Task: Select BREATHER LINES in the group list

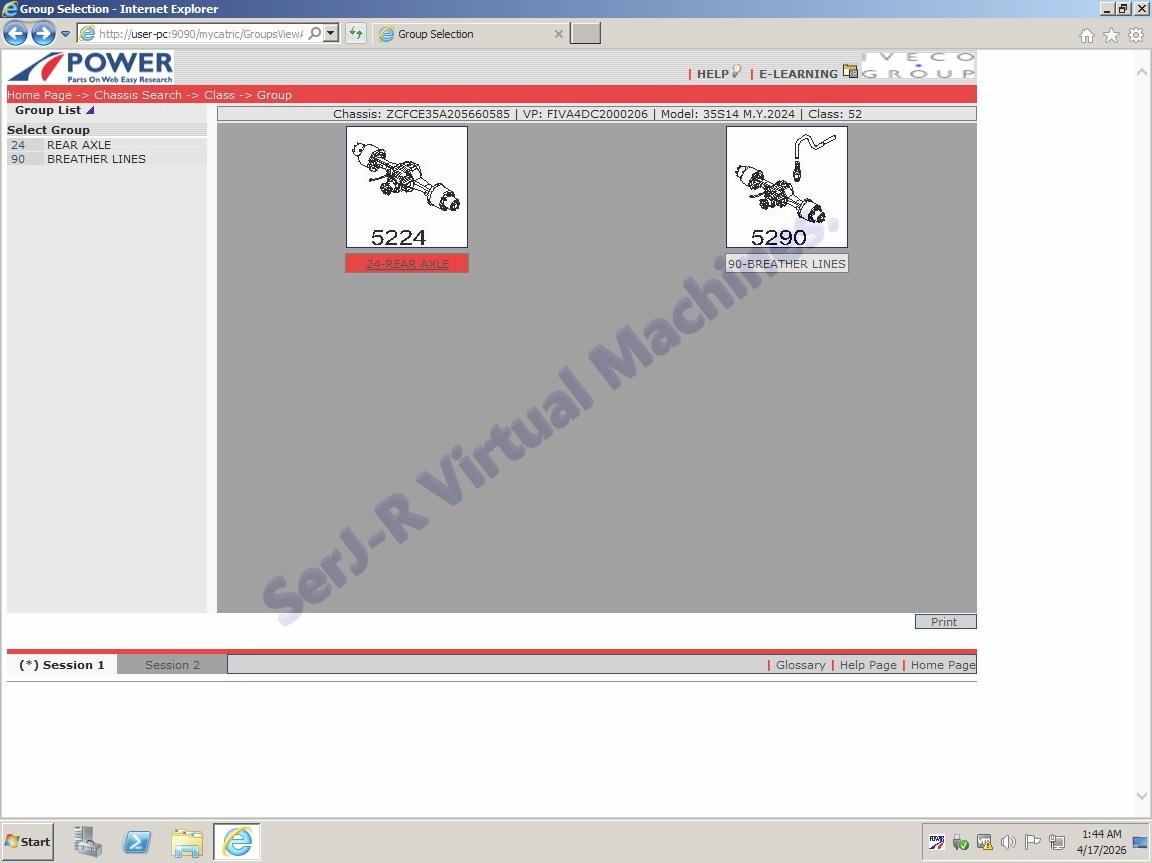Action: coord(96,159)
